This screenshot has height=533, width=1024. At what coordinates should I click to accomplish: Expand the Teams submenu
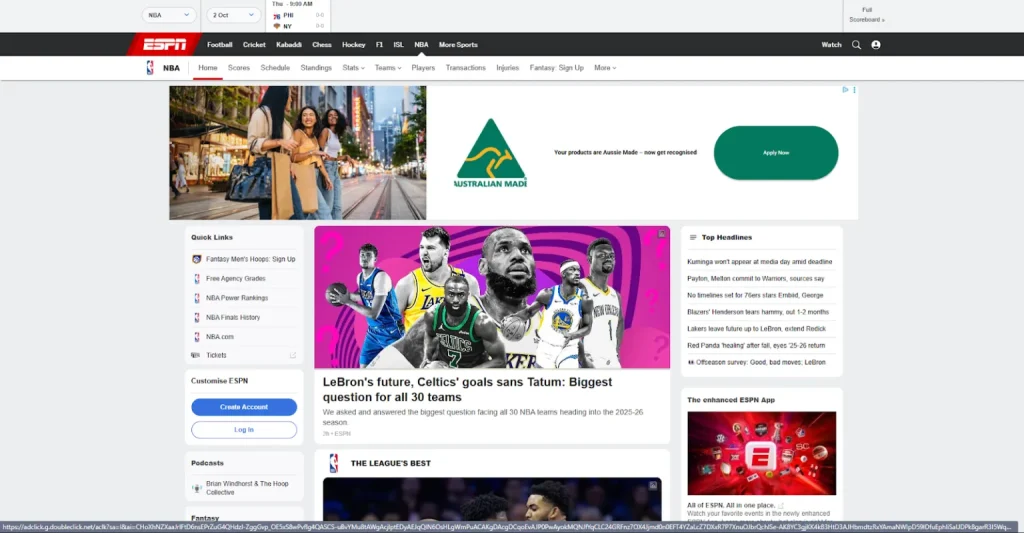point(388,68)
